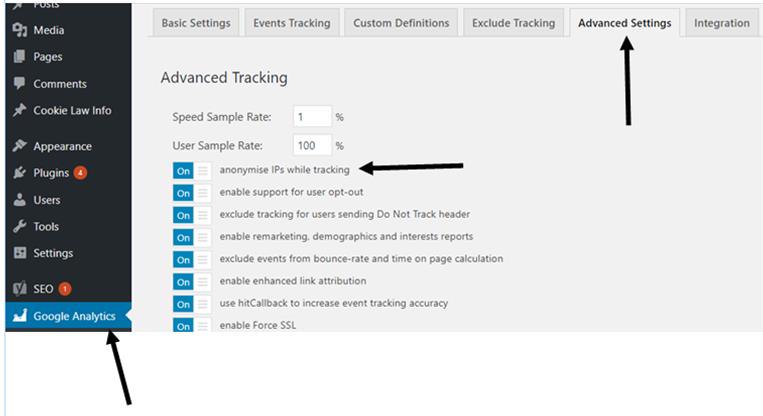
Task: Click the Pages sidebar icon
Action: coord(20,56)
